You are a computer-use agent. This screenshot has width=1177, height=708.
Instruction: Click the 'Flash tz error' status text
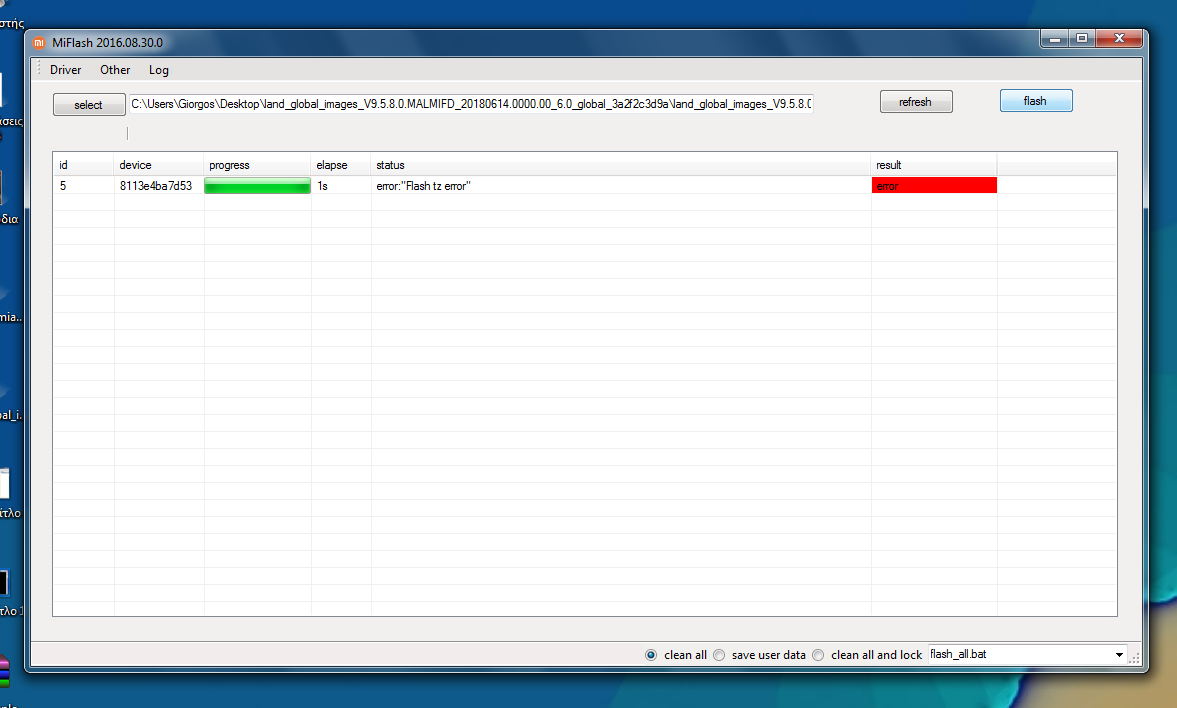coord(423,186)
